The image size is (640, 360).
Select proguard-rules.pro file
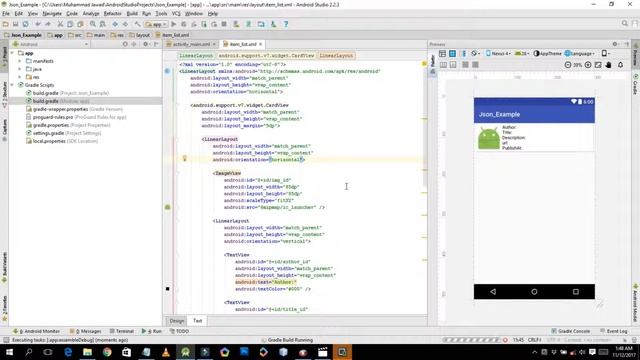(x=76, y=117)
